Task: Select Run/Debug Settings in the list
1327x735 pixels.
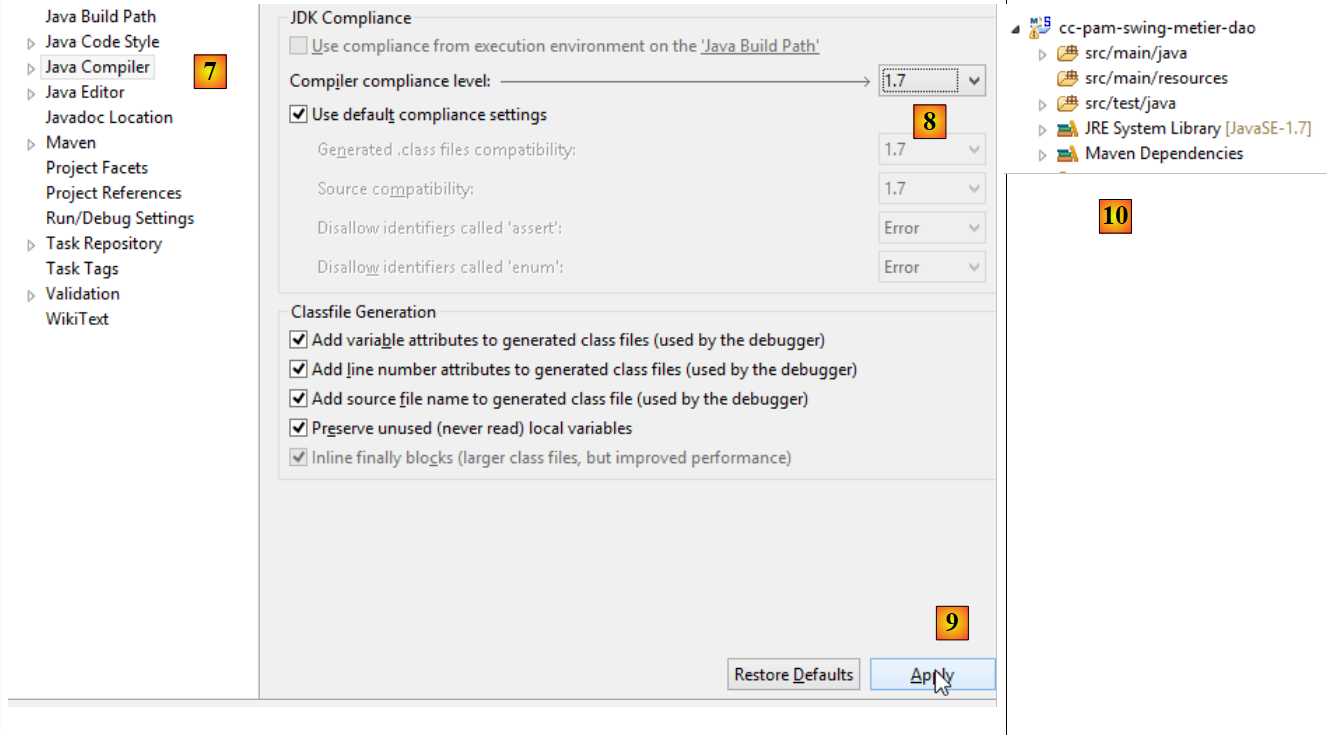Action: (119, 218)
